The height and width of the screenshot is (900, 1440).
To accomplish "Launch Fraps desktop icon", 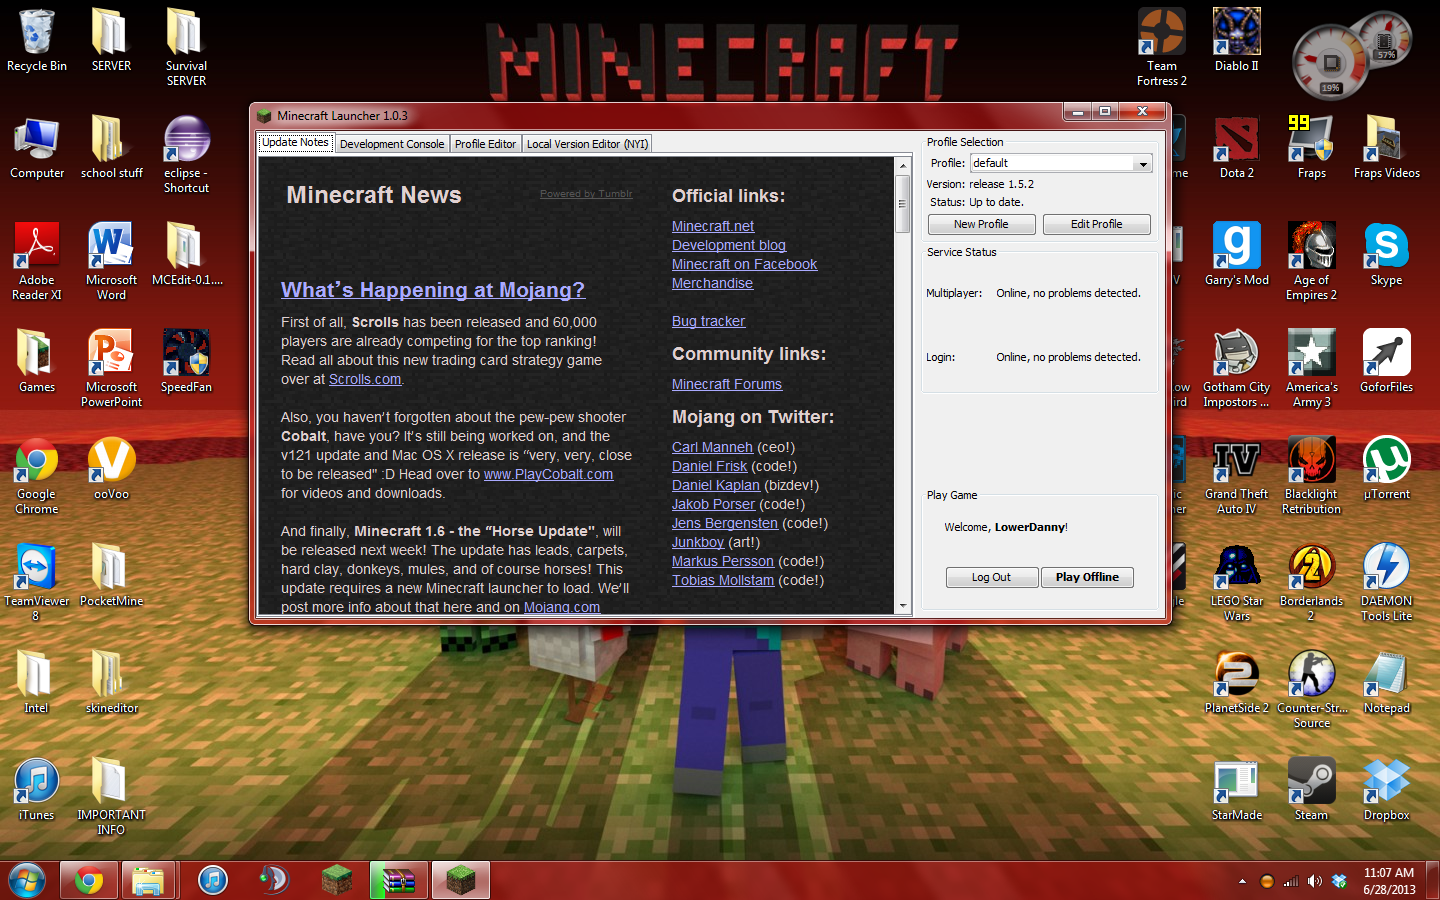I will point(1312,147).
